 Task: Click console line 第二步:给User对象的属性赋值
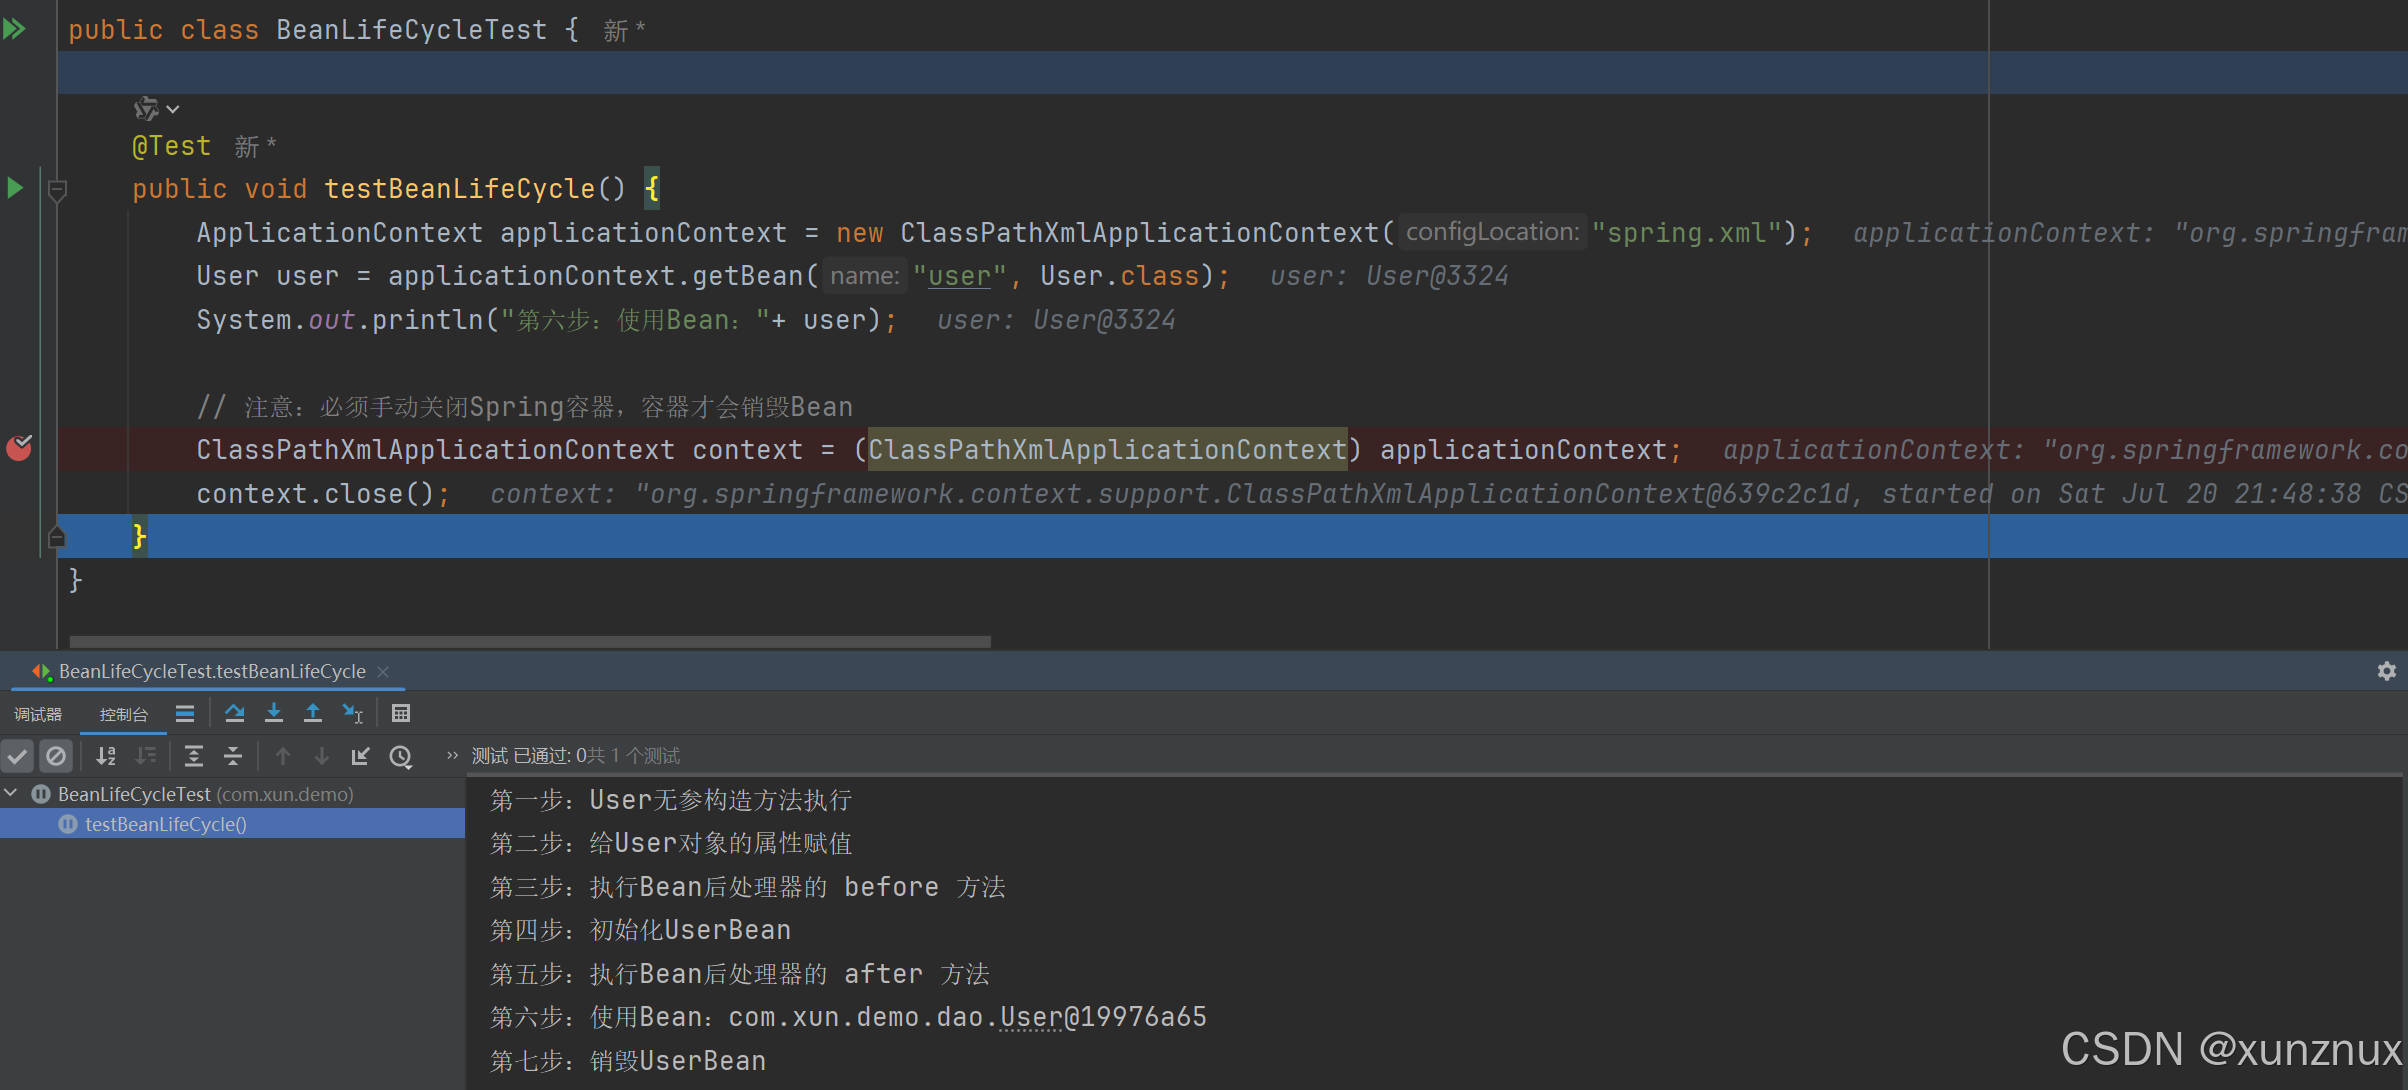[x=671, y=843]
